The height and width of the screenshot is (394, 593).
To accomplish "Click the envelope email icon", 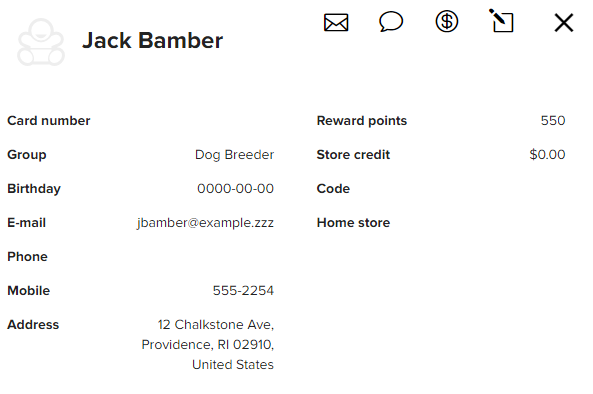I will [x=336, y=22].
